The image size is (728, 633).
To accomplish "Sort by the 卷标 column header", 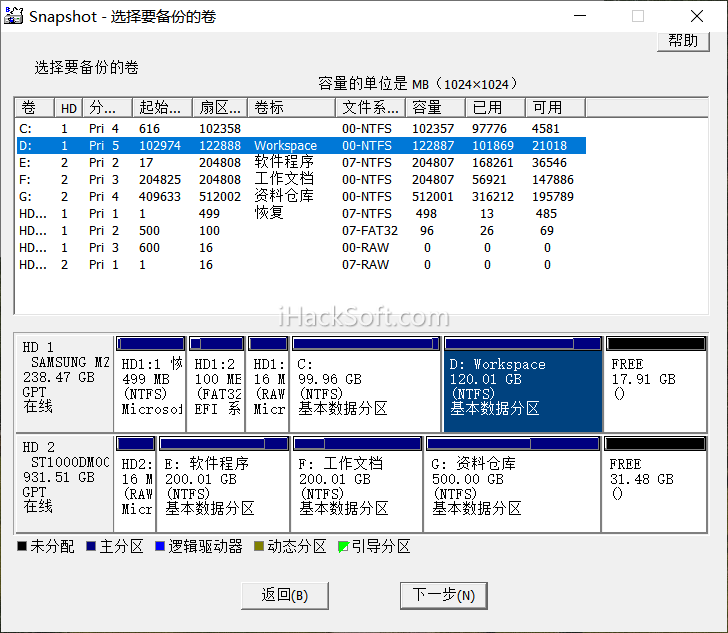I will pyautogui.click(x=291, y=108).
